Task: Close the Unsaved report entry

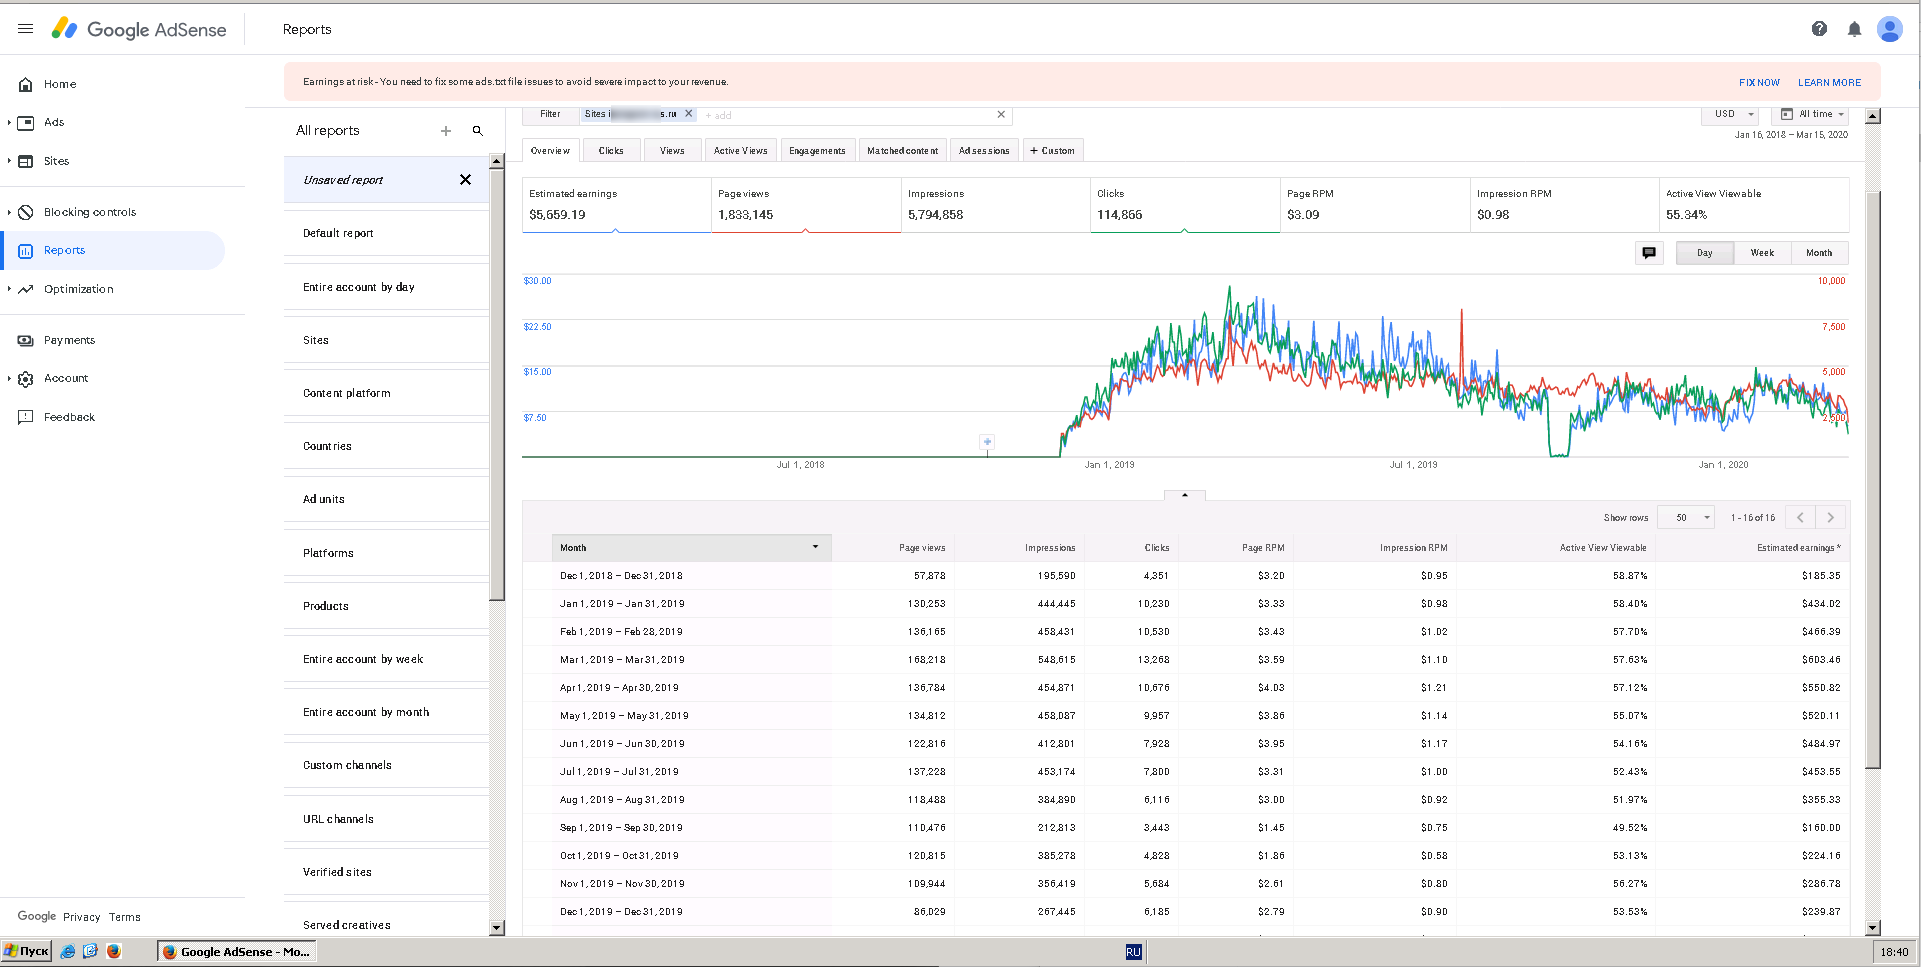Action: [465, 180]
